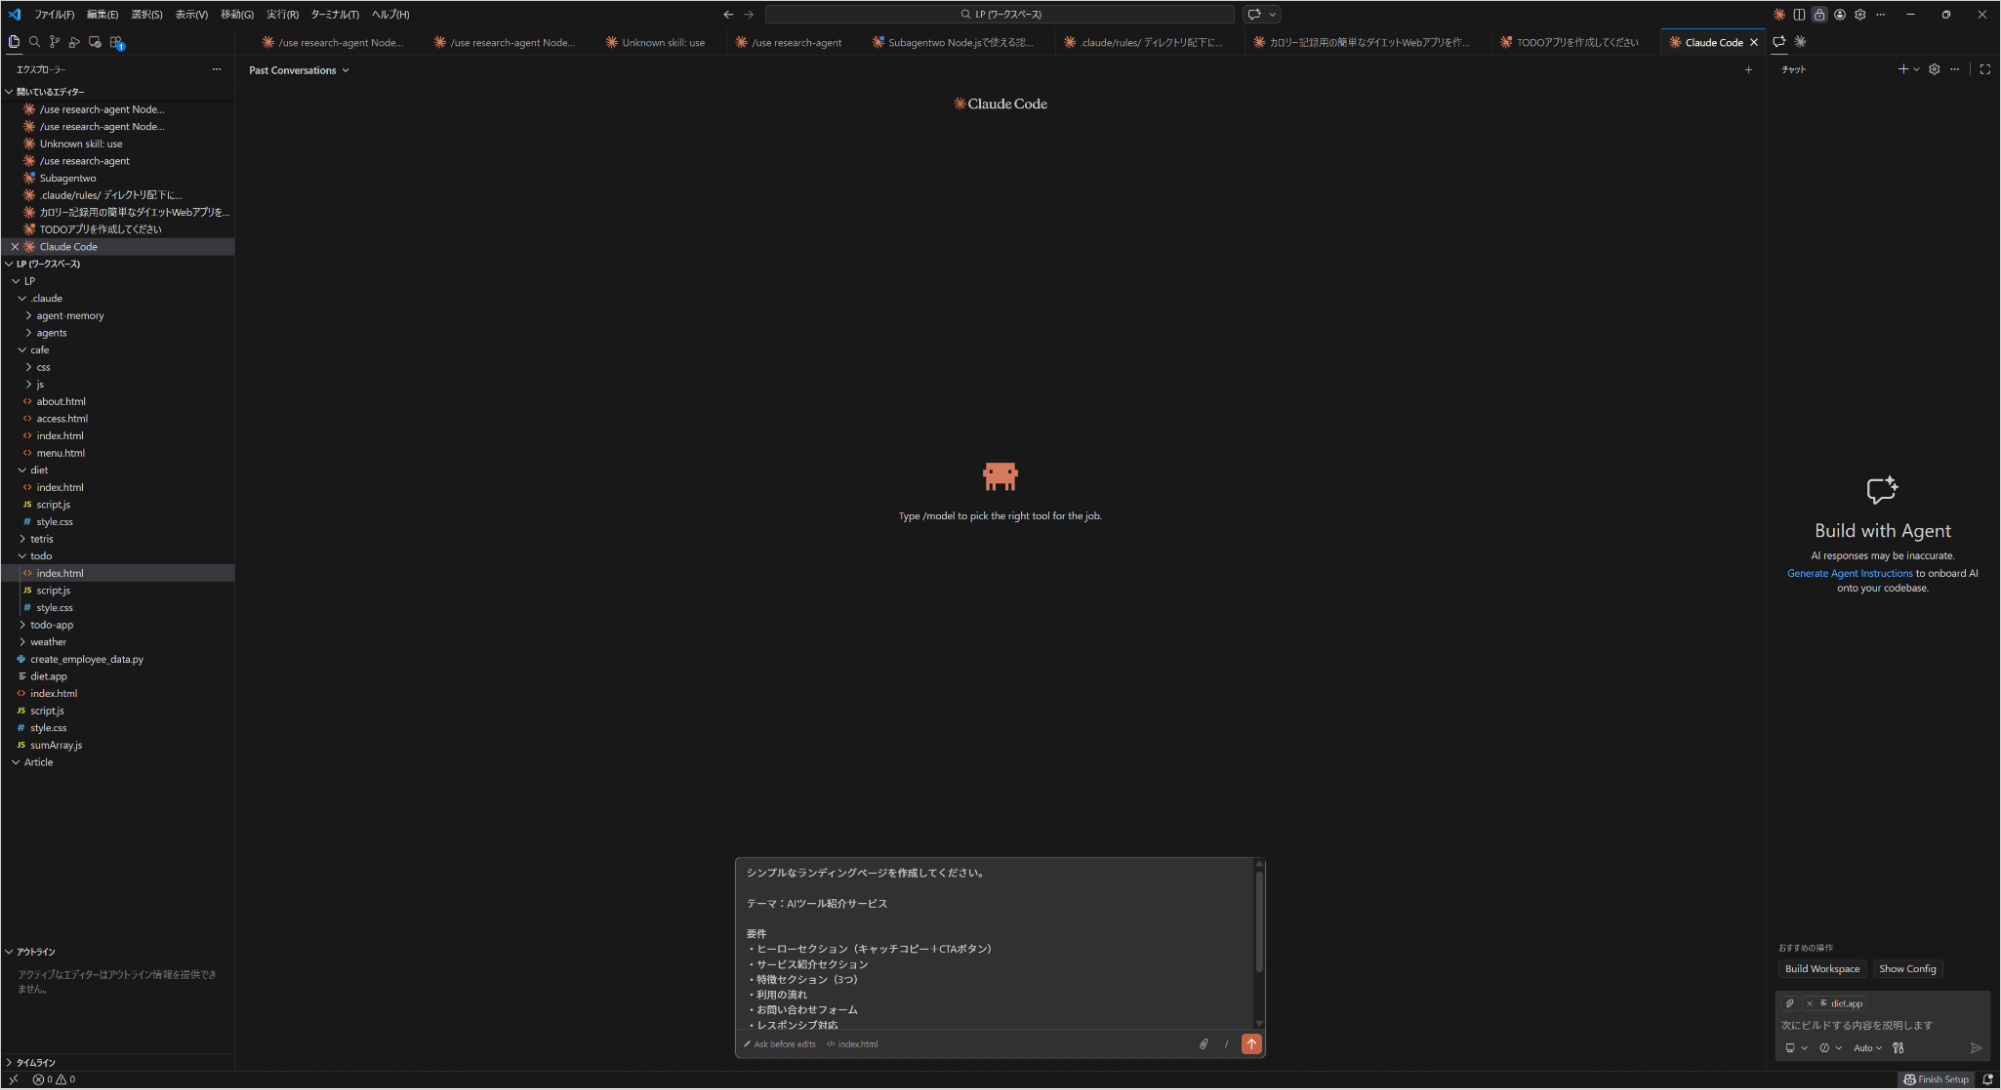Remove diet.app attachment with the X

tap(1810, 1003)
